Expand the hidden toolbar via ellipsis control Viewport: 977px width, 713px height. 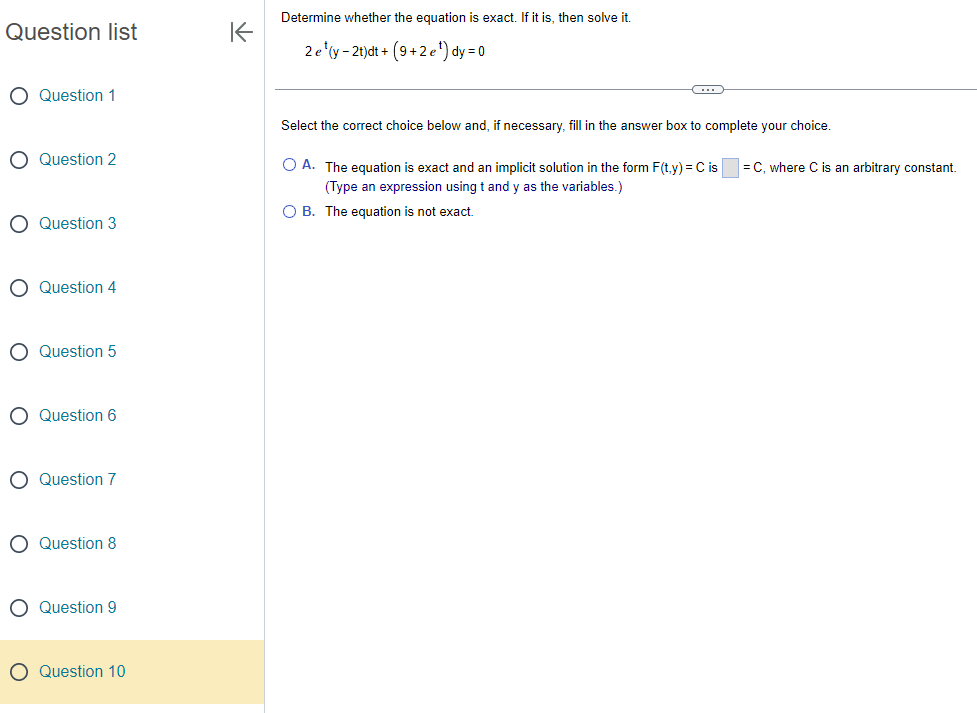pos(708,89)
